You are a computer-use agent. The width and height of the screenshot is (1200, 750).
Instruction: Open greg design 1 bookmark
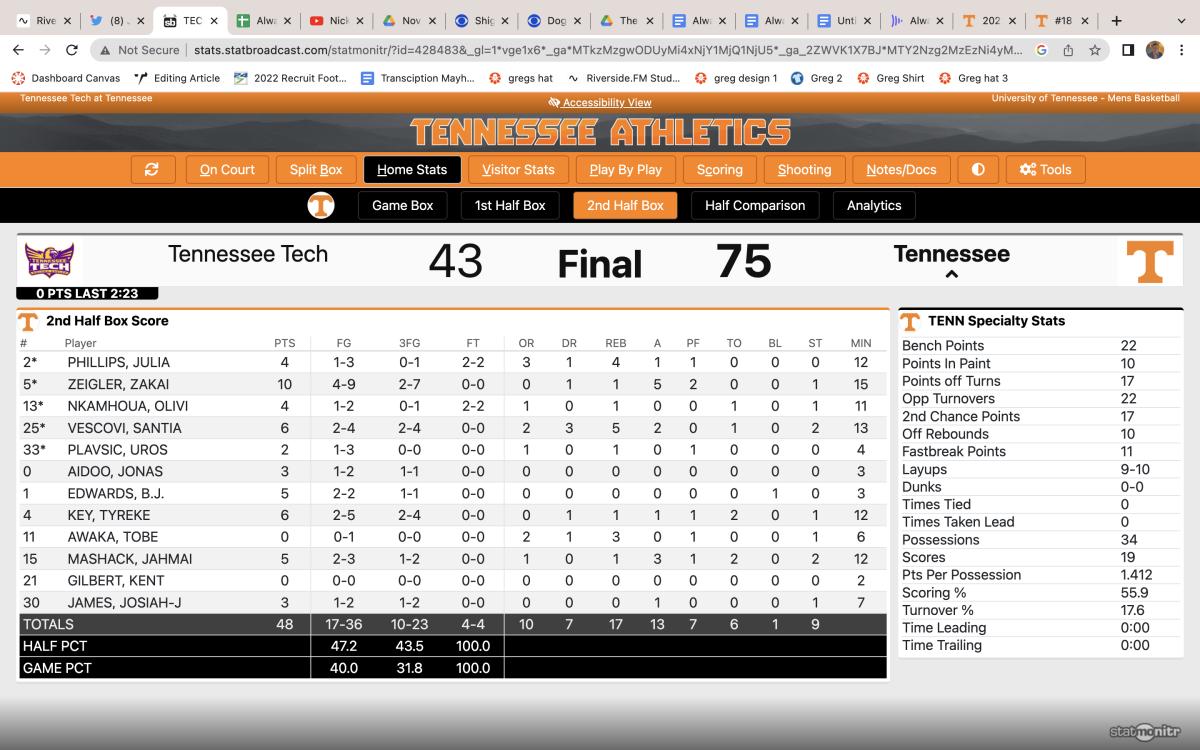coord(736,78)
